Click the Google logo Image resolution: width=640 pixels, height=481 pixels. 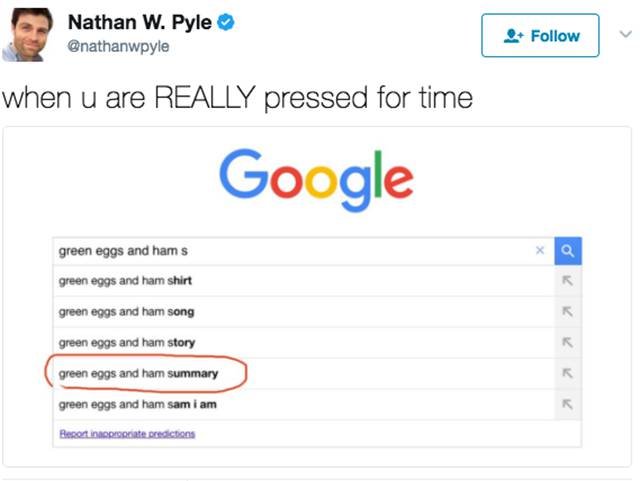[316, 180]
